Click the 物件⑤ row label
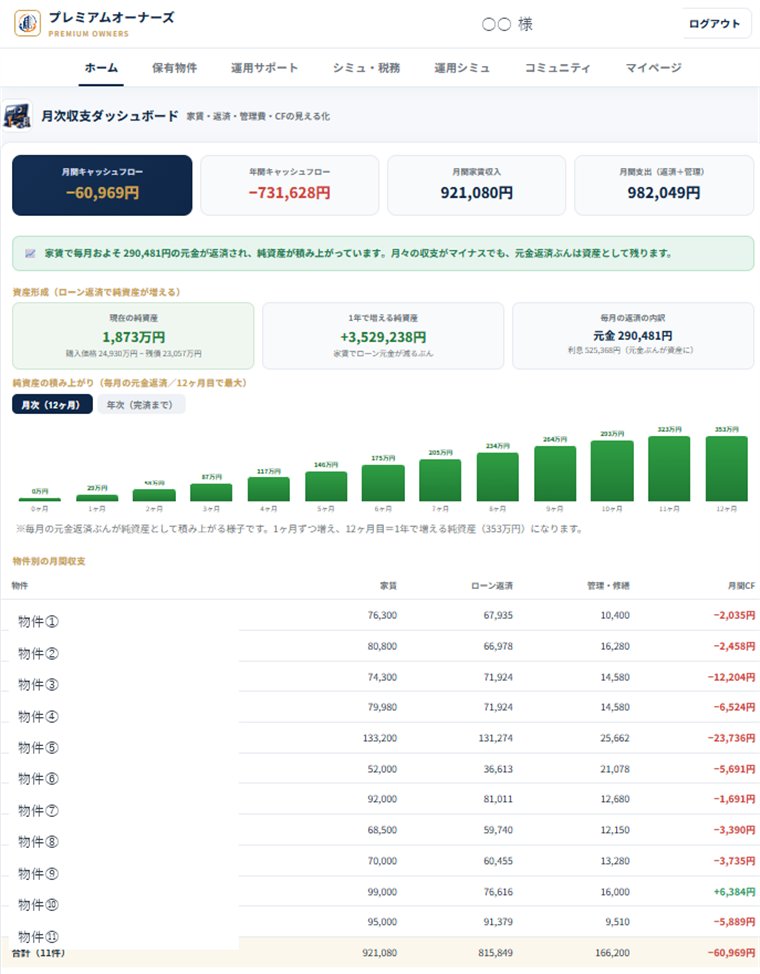Image resolution: width=760 pixels, height=974 pixels. [x=38, y=747]
